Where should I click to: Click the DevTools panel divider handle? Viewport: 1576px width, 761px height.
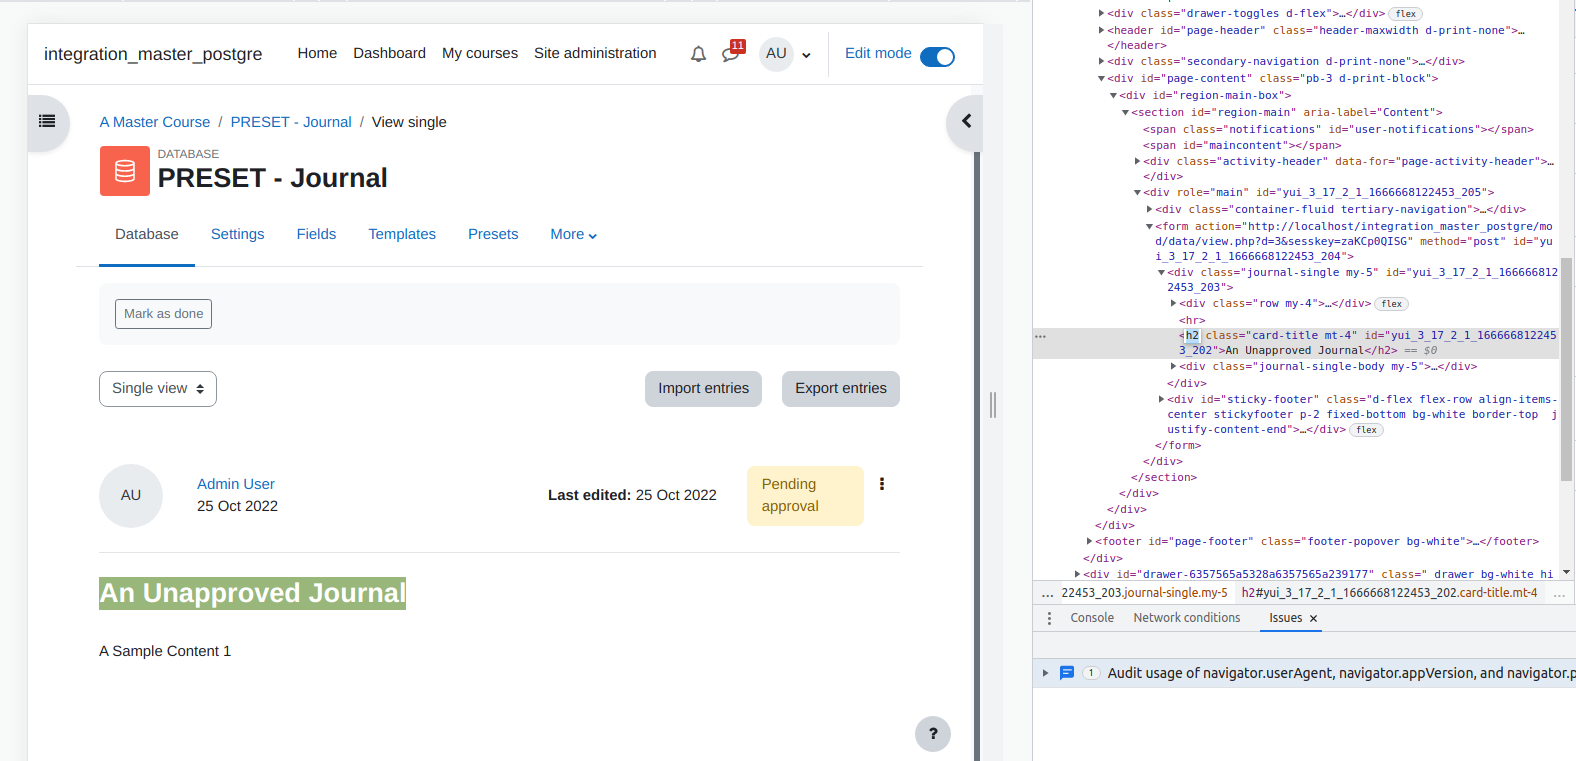pyautogui.click(x=993, y=405)
